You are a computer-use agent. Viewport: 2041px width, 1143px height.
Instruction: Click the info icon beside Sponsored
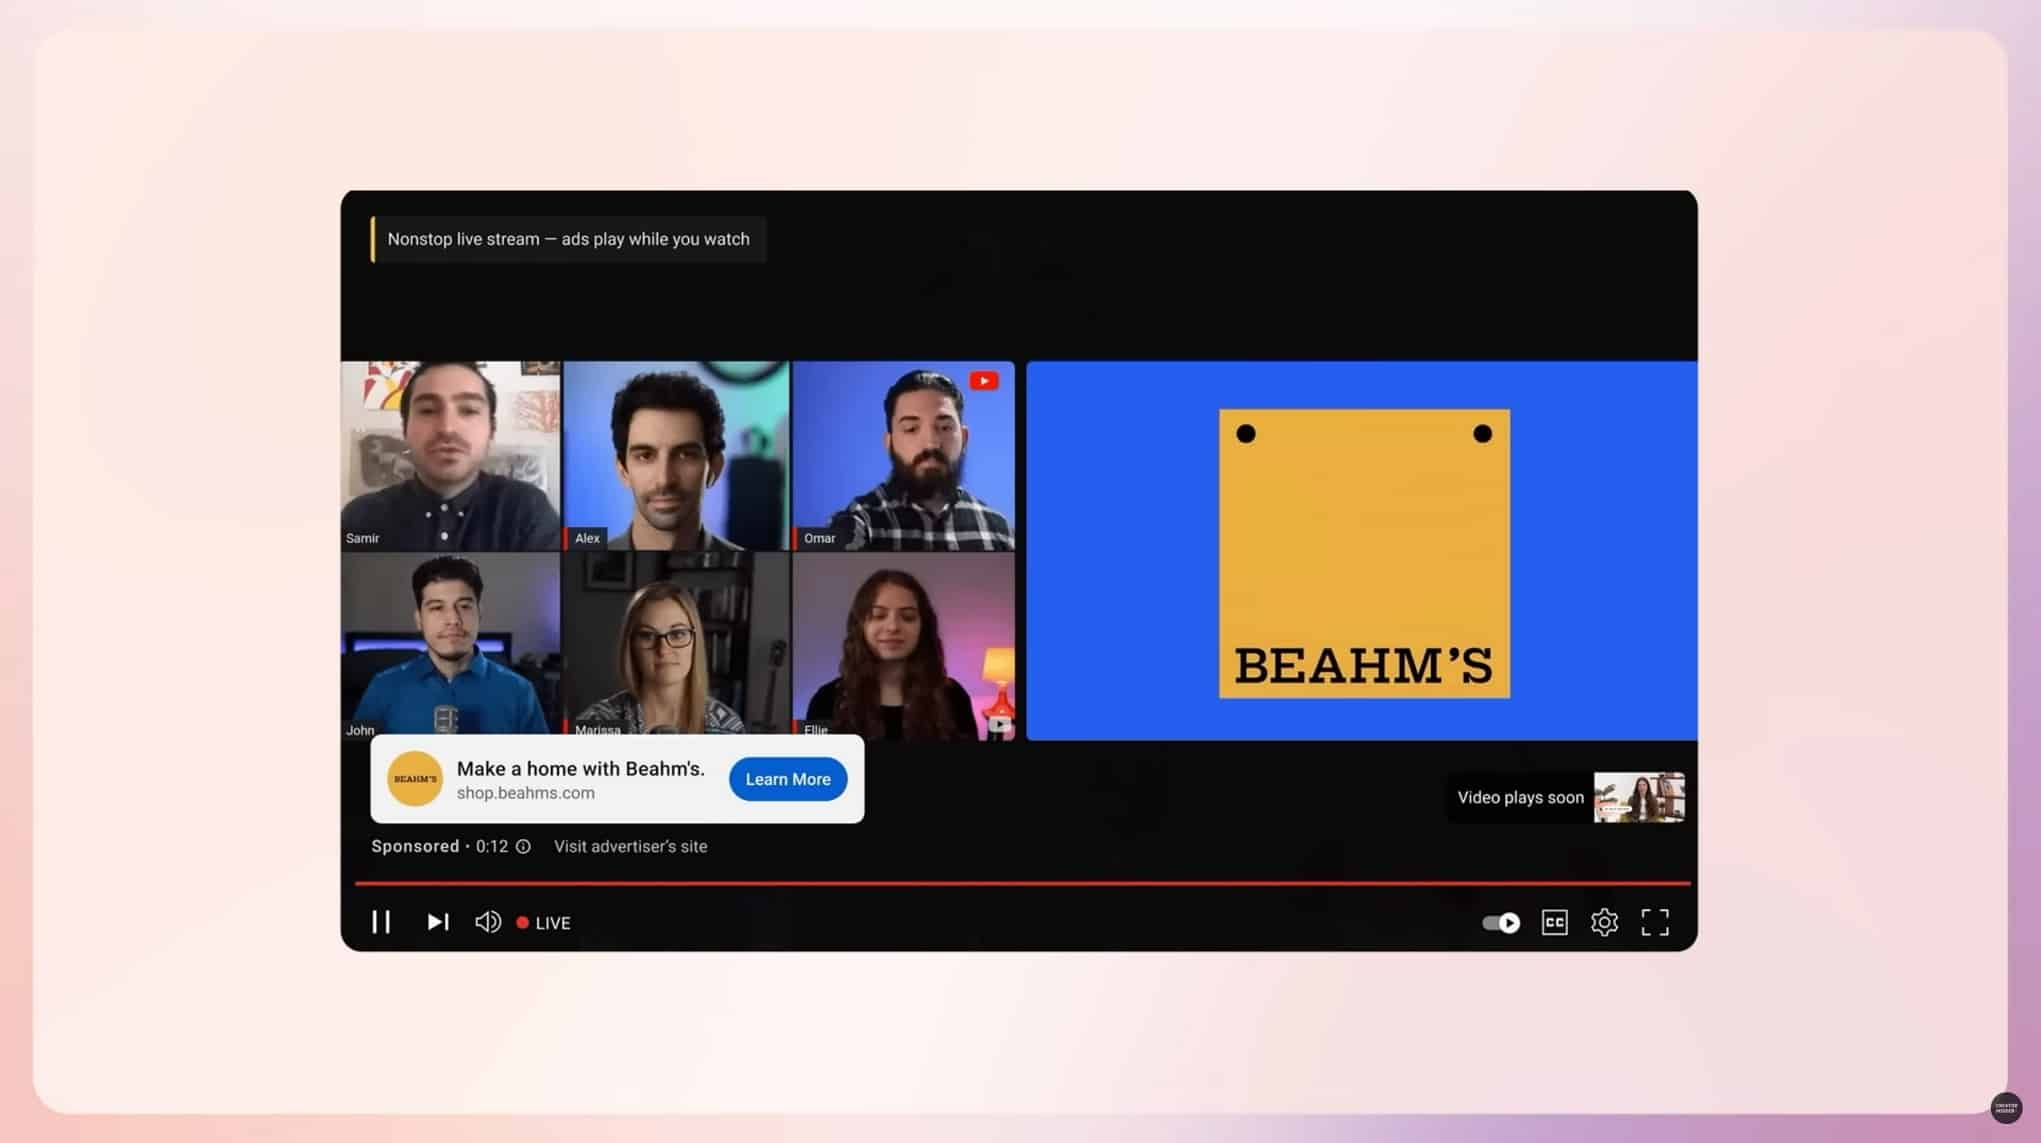[523, 847]
